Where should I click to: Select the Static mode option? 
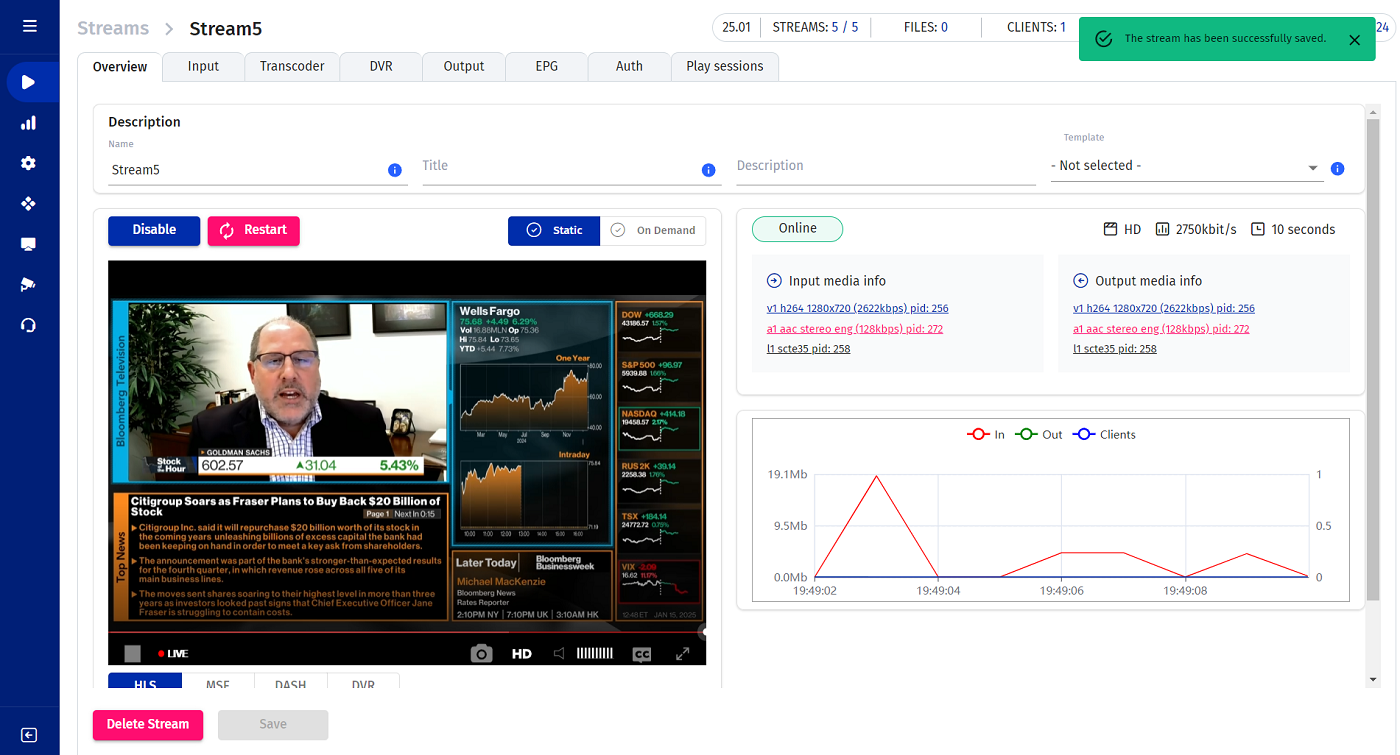(x=554, y=231)
